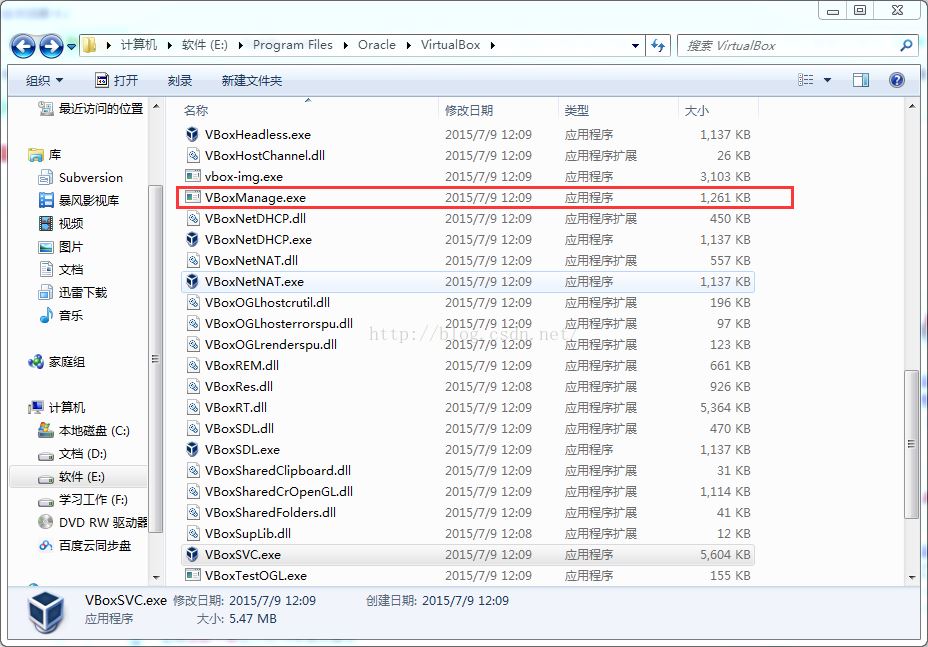The image size is (928, 647).
Task: Select the VBoxRT.dll file name
Action: coord(236,407)
